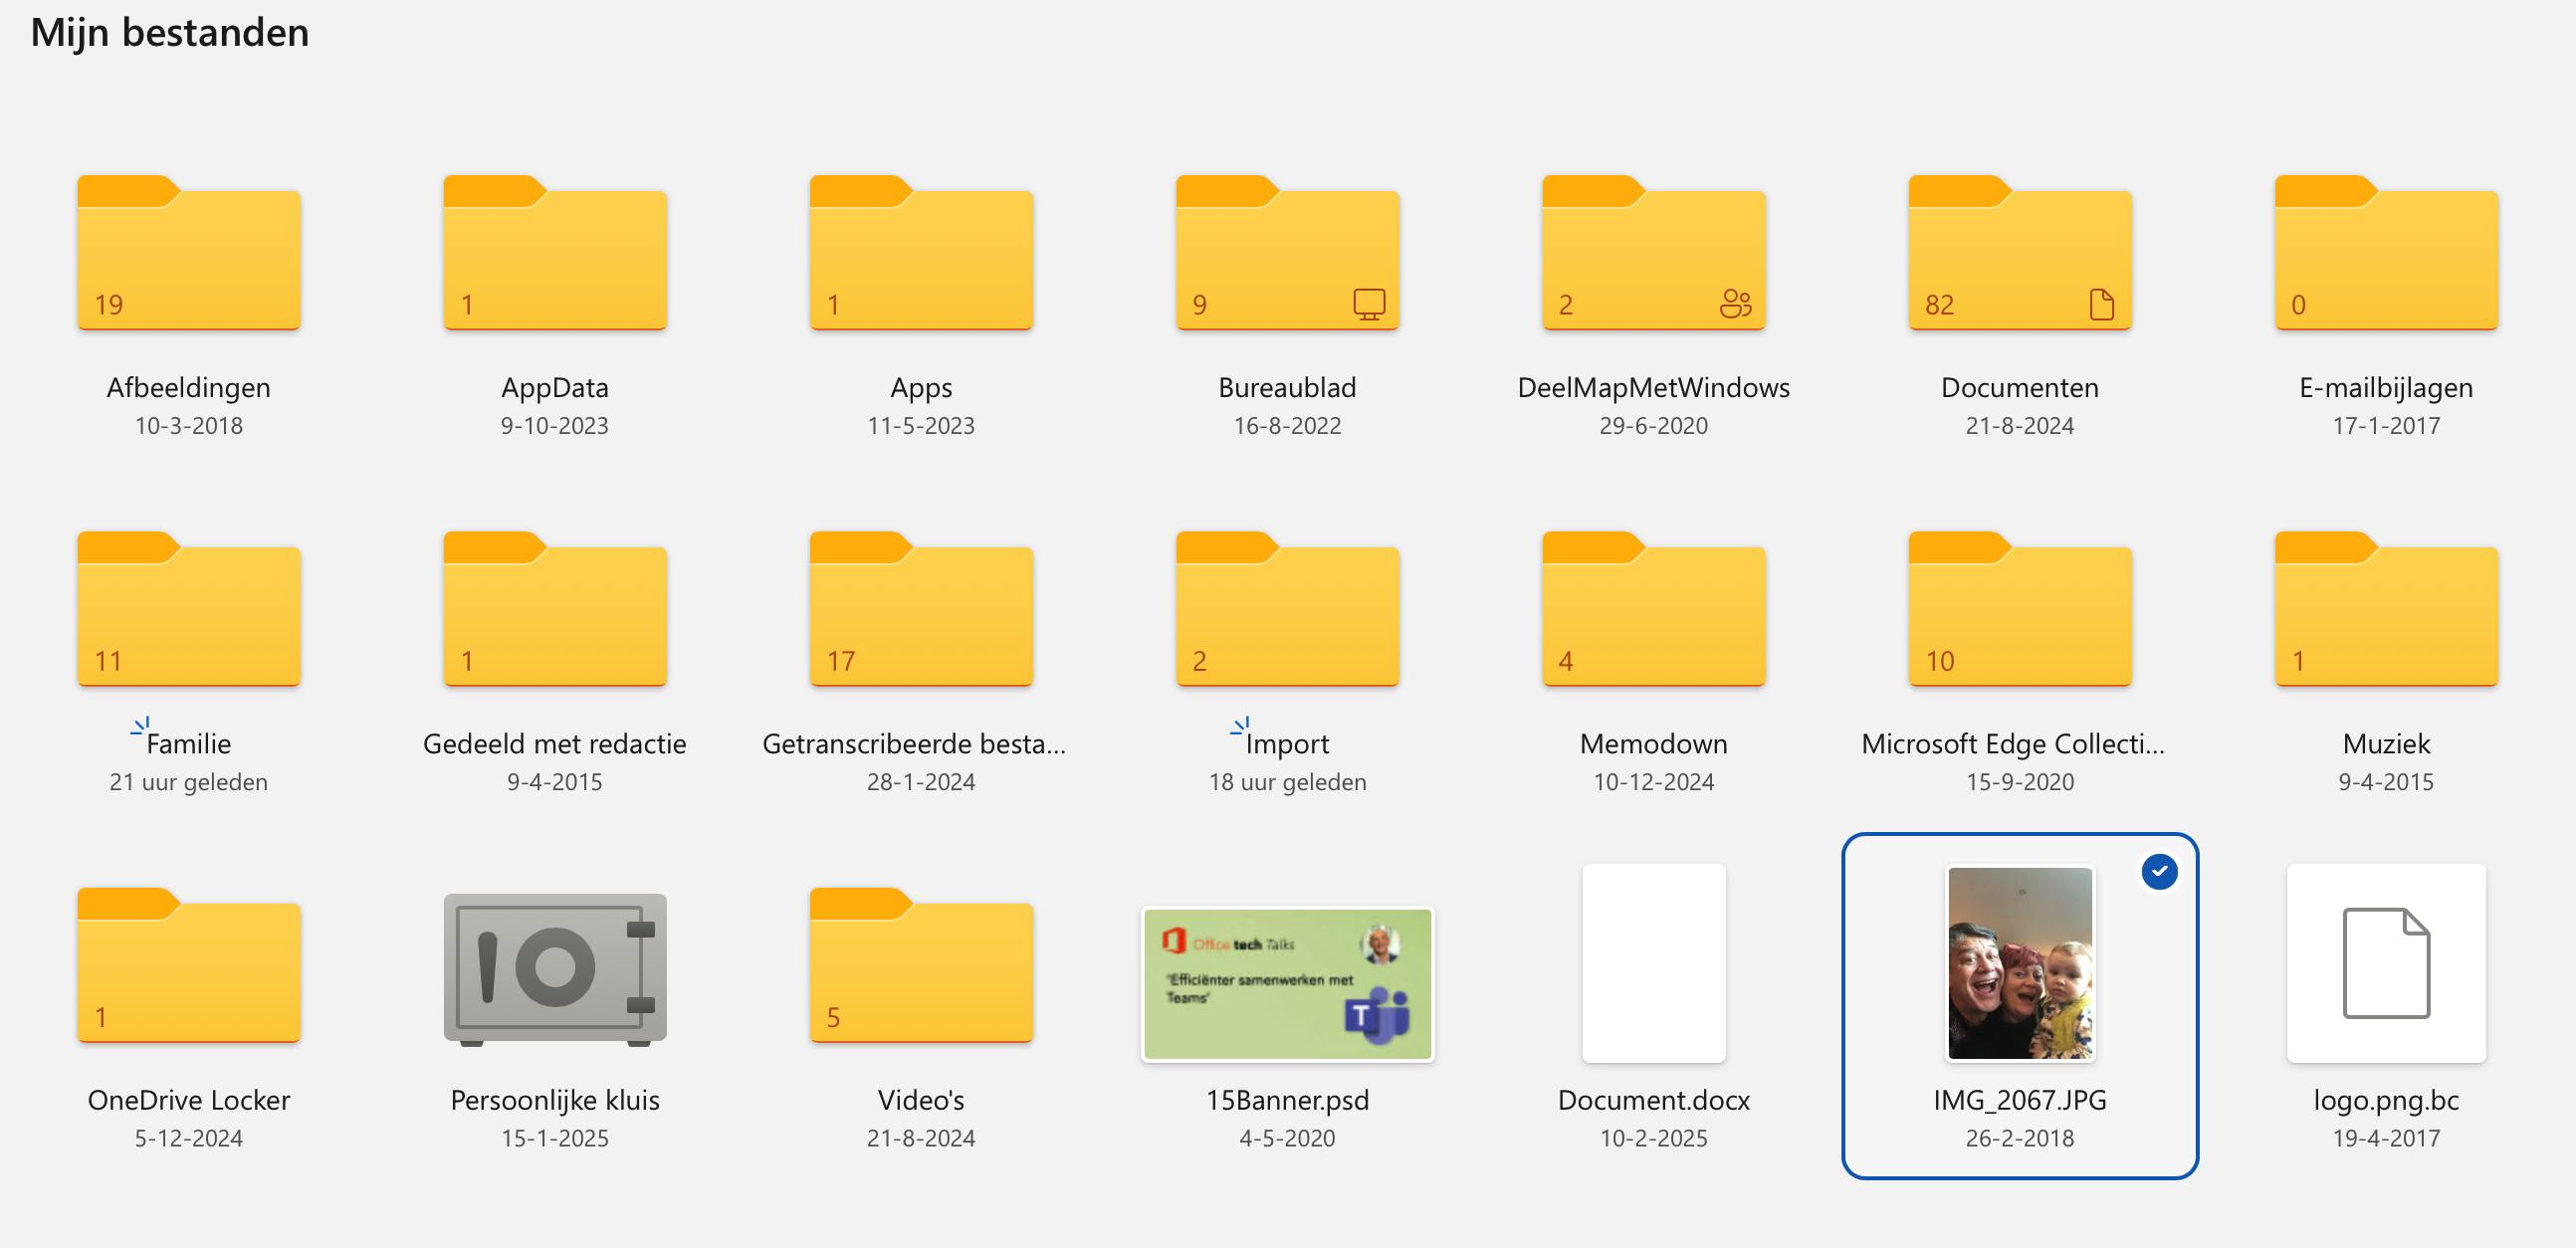The width and height of the screenshot is (2576, 1248).
Task: Open the Persoonlijke kluis vault icon
Action: (x=554, y=968)
